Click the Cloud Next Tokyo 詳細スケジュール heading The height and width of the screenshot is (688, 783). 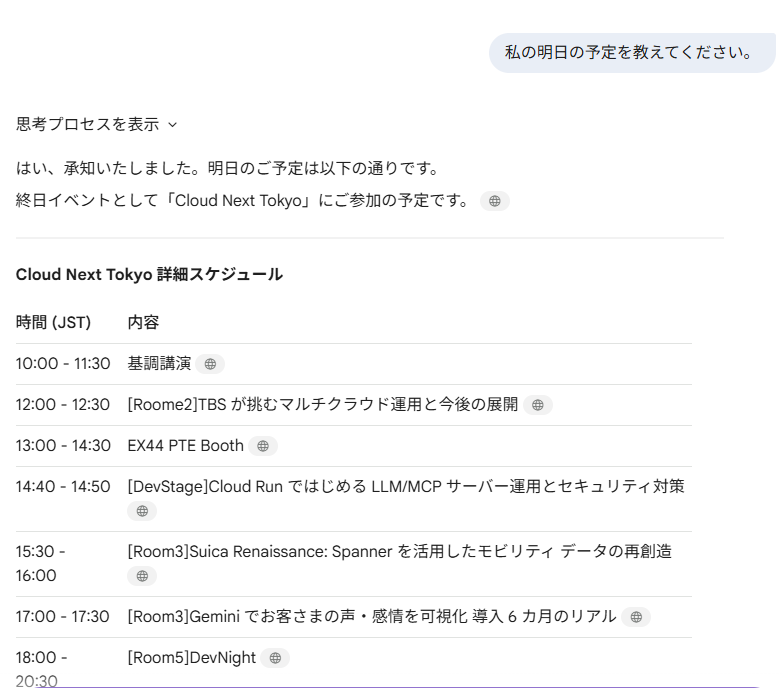tap(149, 274)
